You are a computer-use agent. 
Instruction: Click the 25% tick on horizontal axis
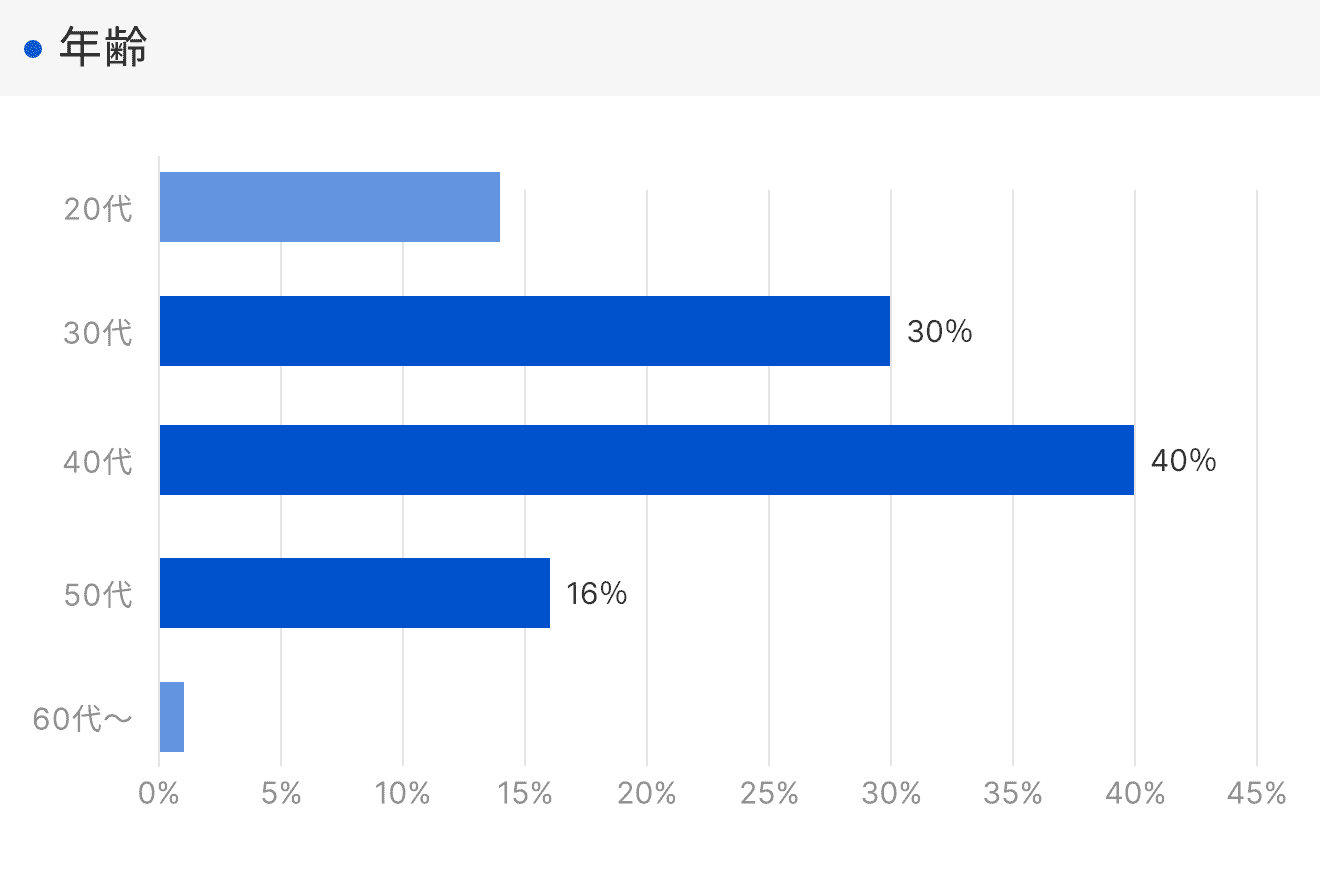[768, 794]
